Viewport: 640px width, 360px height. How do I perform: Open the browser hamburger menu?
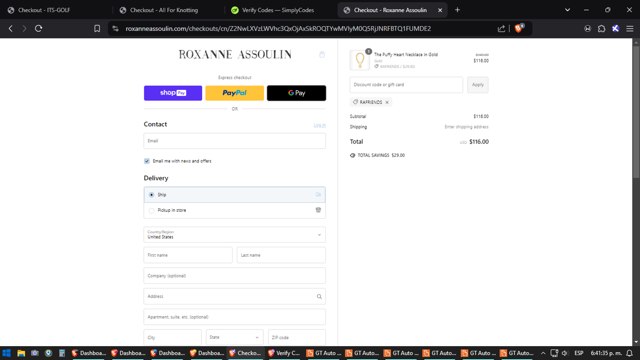pyautogui.click(x=630, y=29)
